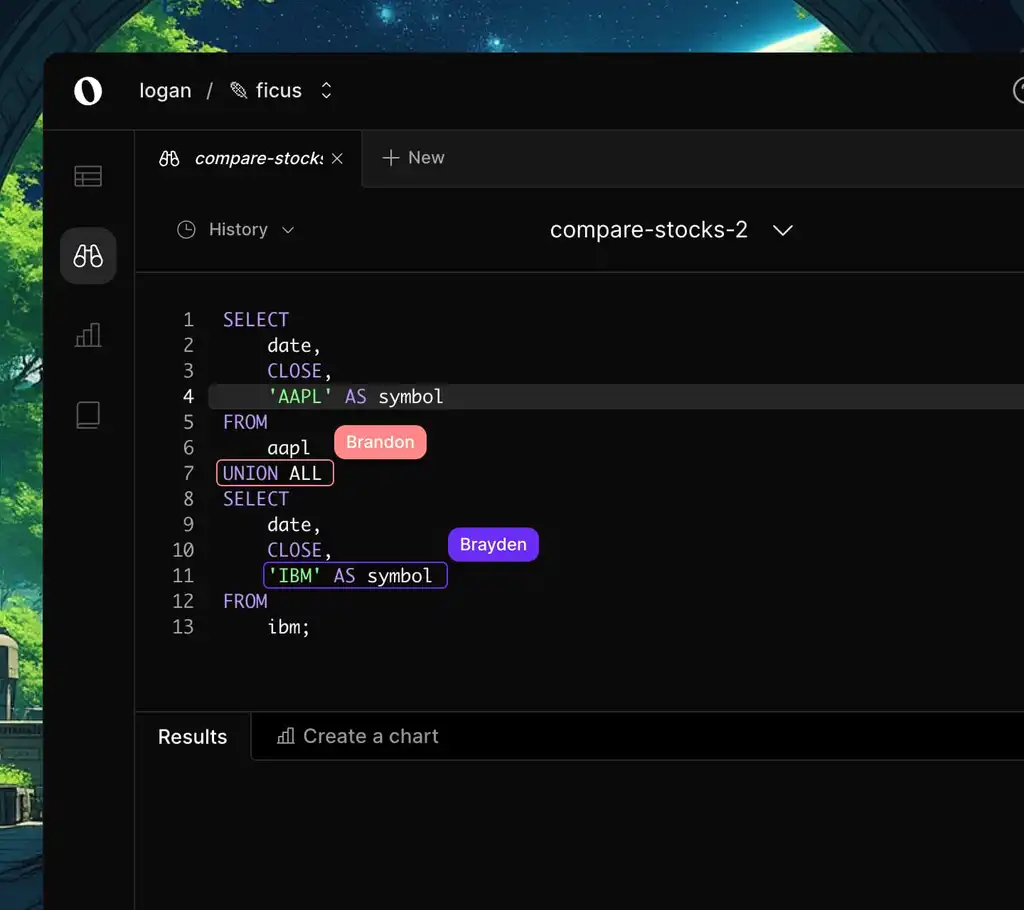Viewport: 1024px width, 910px height.
Task: Open help via the question mark icon
Action: click(1018, 91)
